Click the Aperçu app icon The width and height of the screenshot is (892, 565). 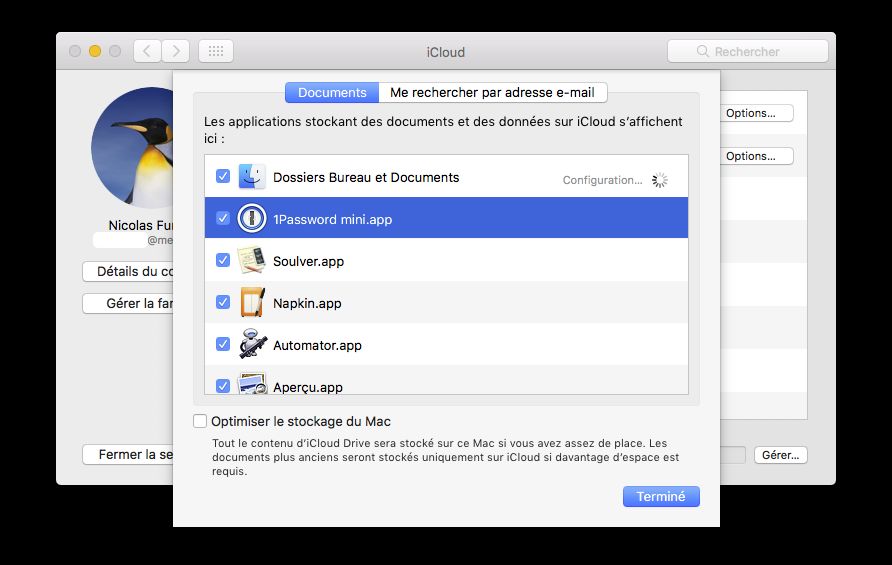(x=252, y=383)
